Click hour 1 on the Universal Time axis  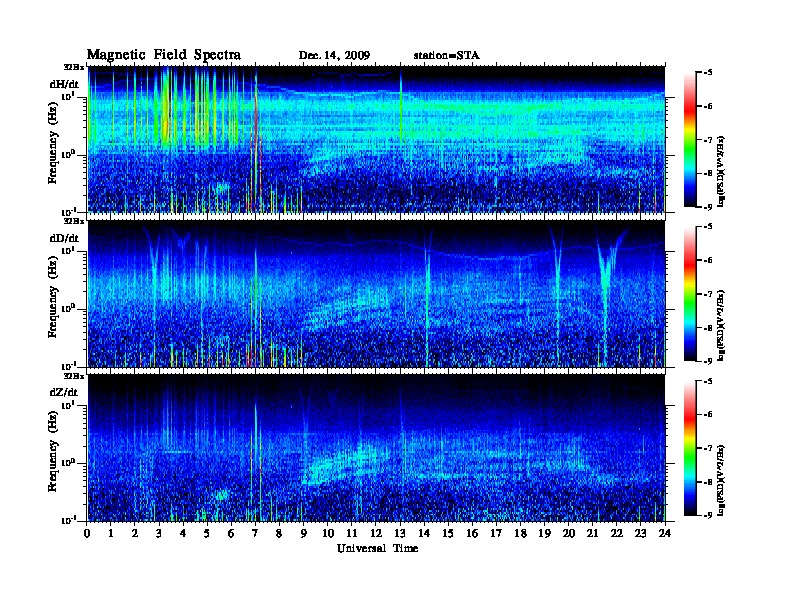click(111, 533)
